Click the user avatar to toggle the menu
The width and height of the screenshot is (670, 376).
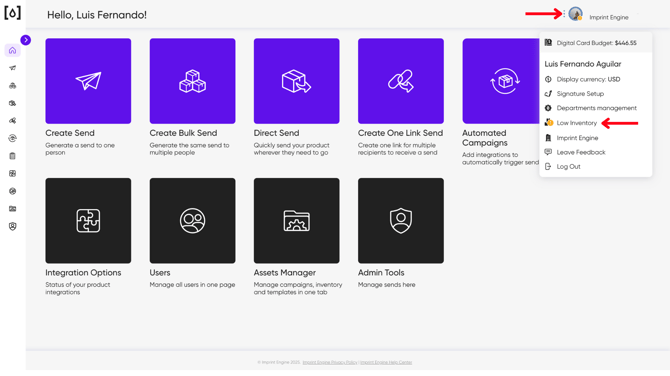click(x=576, y=14)
